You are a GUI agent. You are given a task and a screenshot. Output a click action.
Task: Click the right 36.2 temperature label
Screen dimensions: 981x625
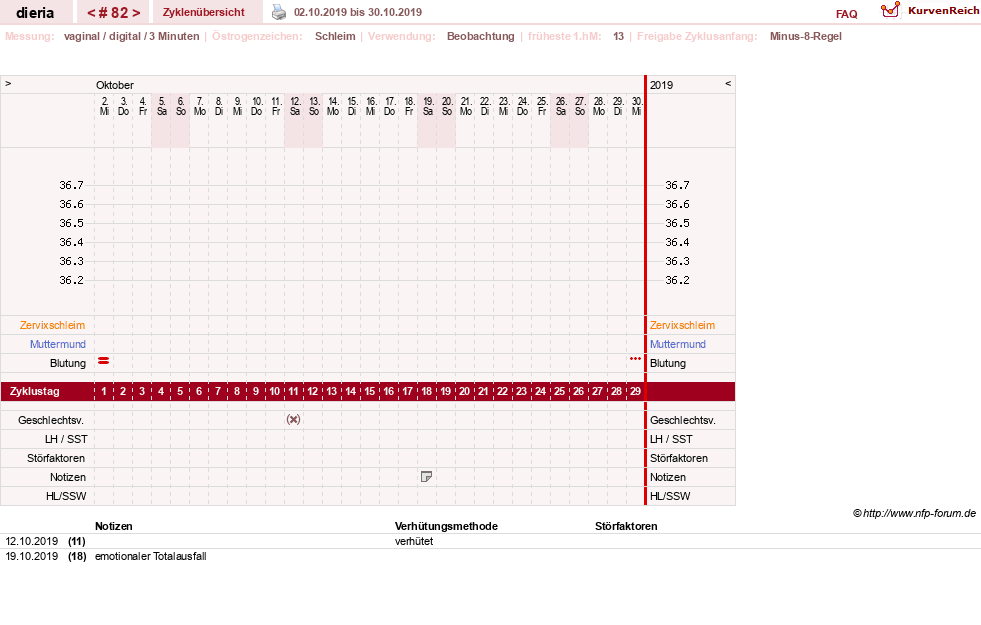678,280
